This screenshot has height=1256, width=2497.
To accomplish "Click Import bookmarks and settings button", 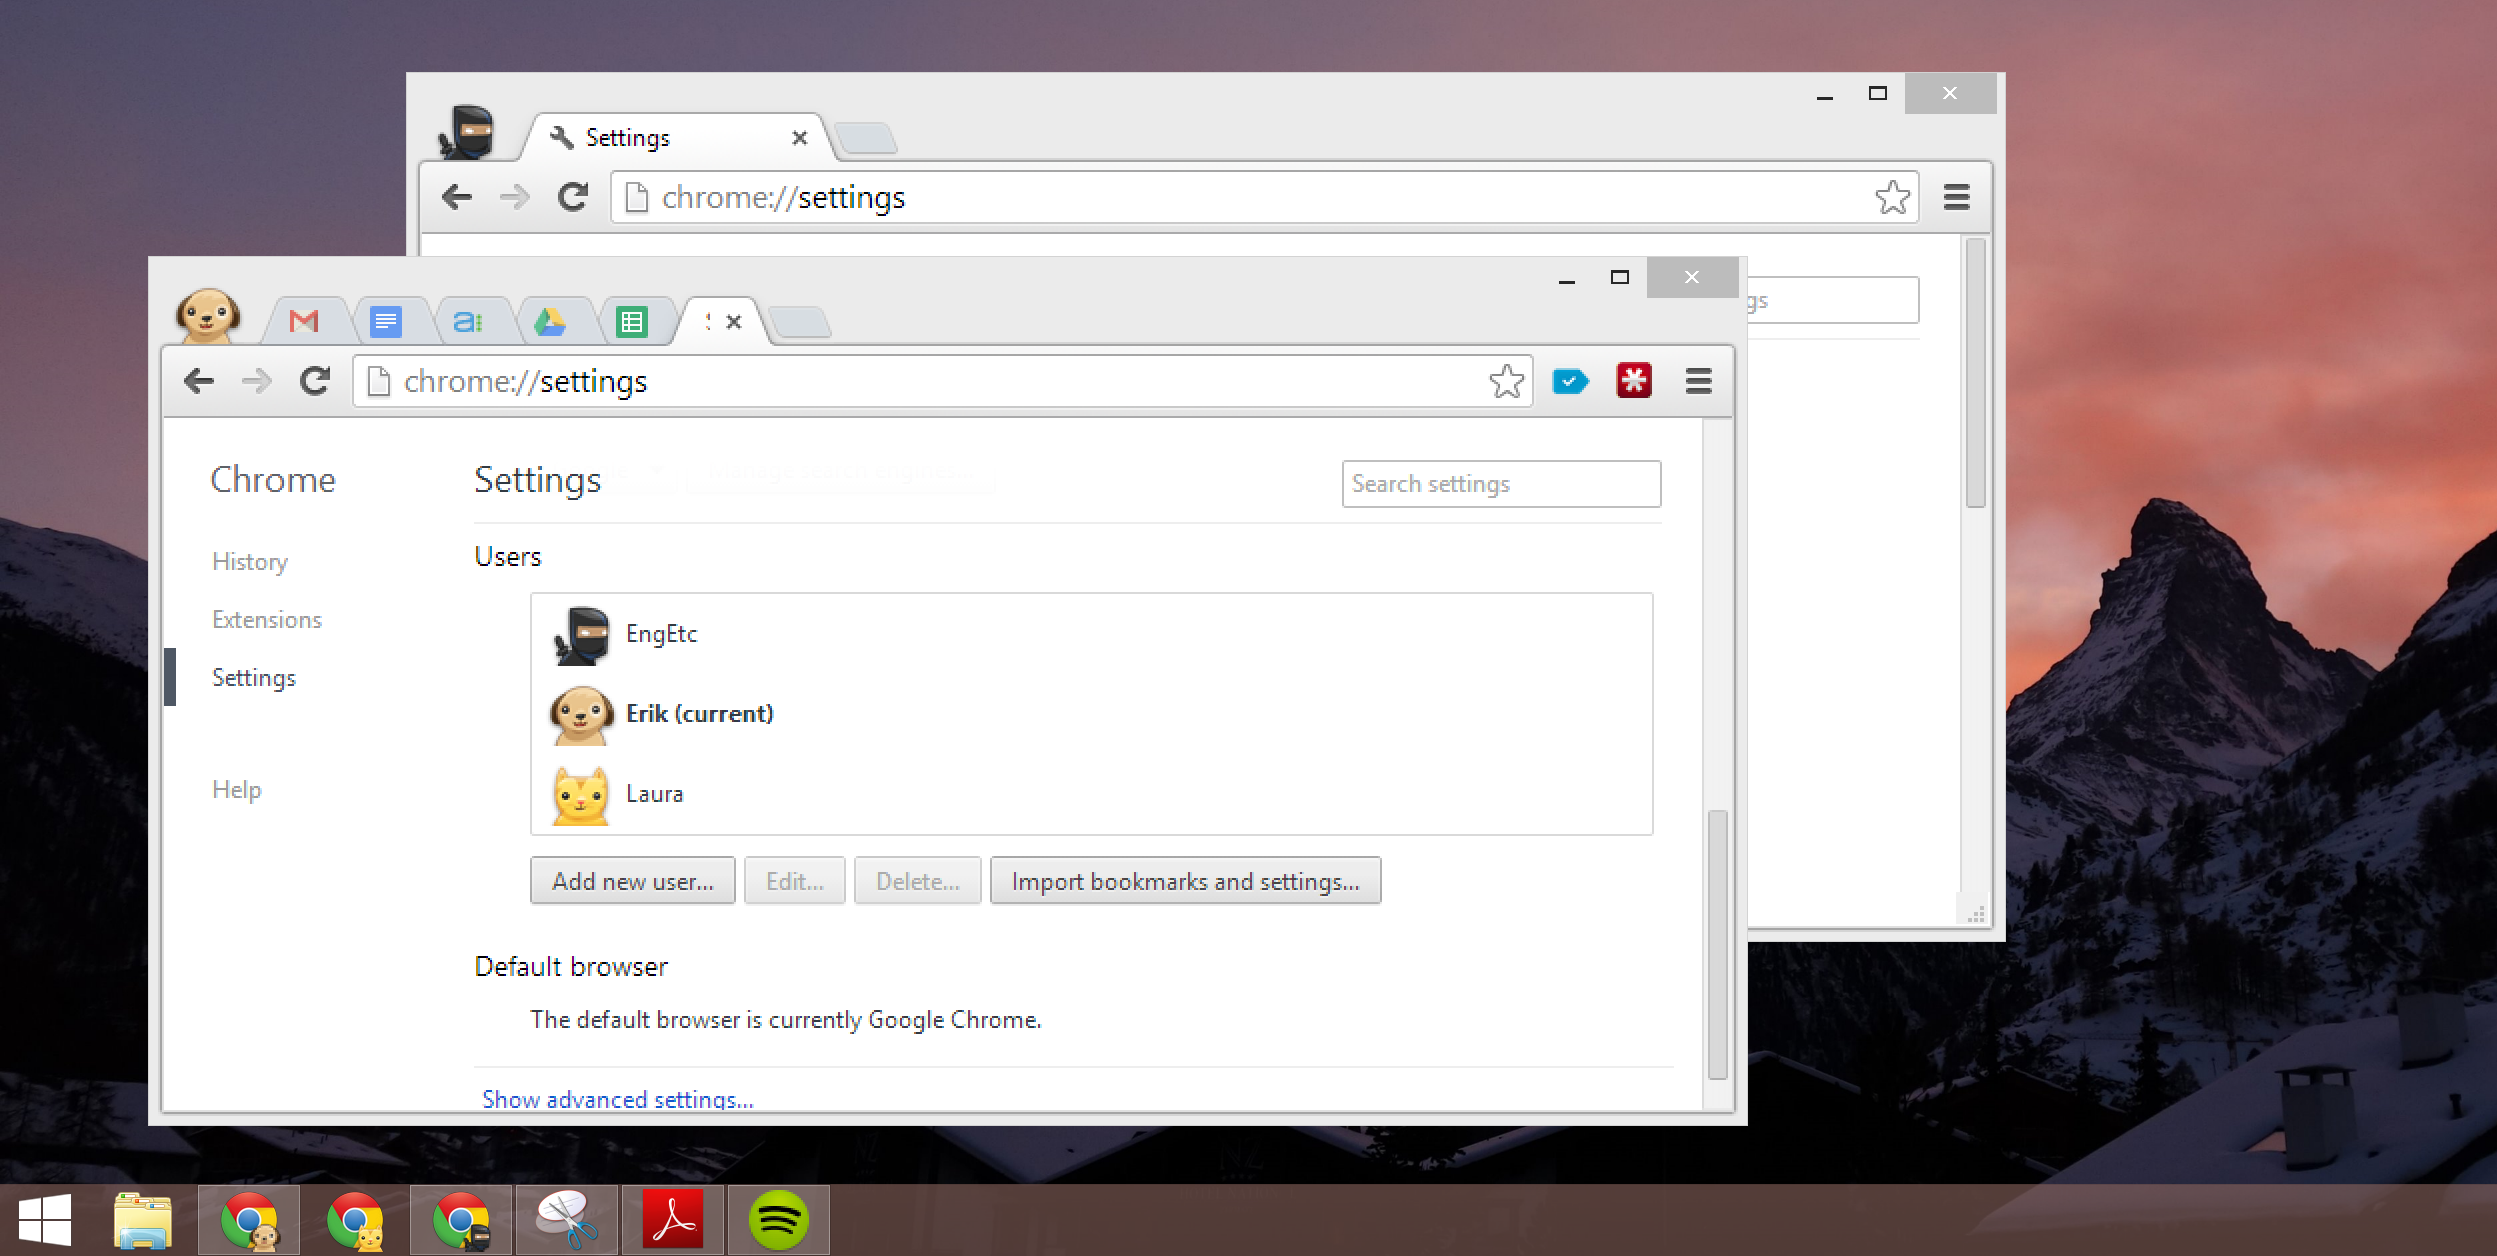I will 1185,881.
